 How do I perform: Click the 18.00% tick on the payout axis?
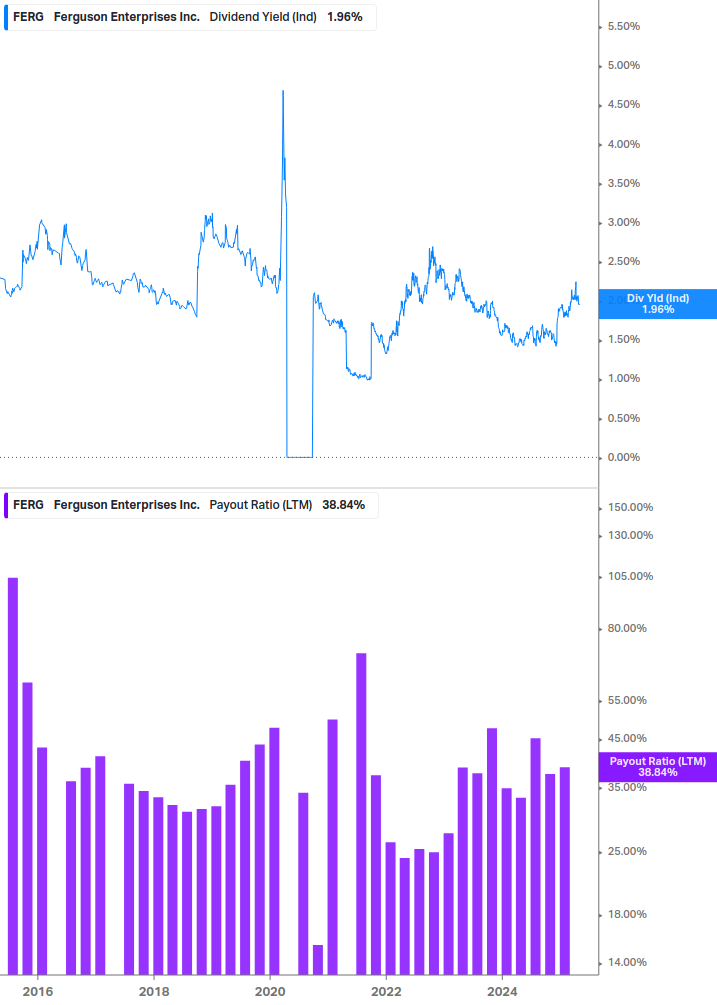click(627, 915)
